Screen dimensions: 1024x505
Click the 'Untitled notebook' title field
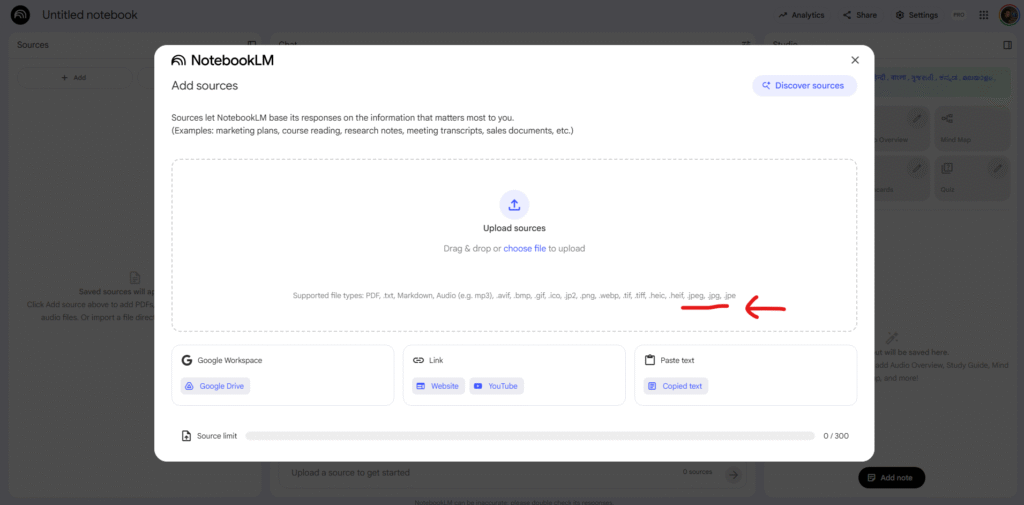(90, 15)
